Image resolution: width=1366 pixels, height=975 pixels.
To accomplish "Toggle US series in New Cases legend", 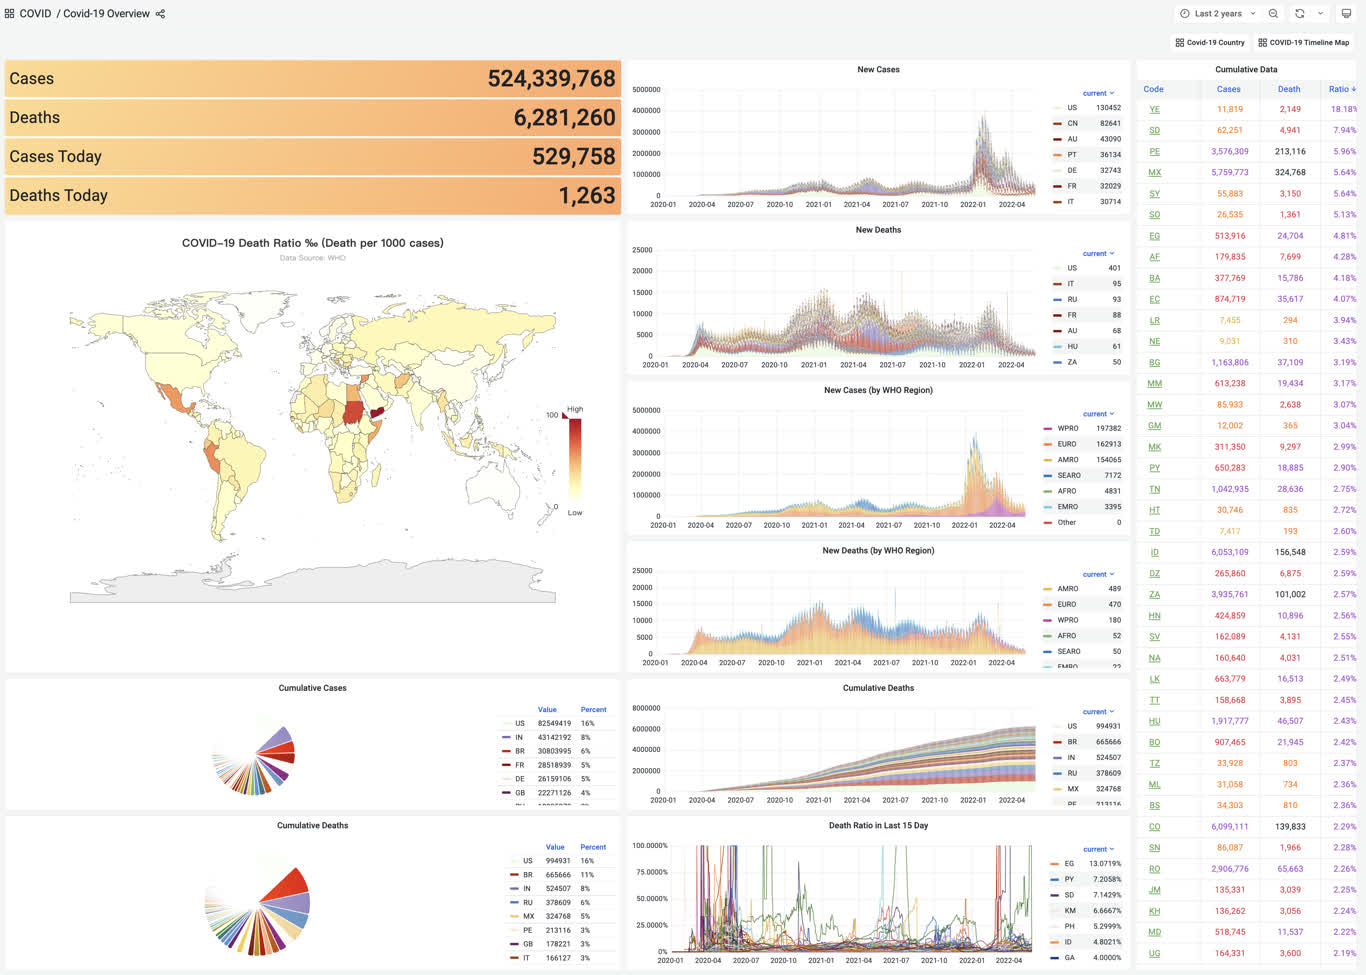I will pyautogui.click(x=1072, y=108).
